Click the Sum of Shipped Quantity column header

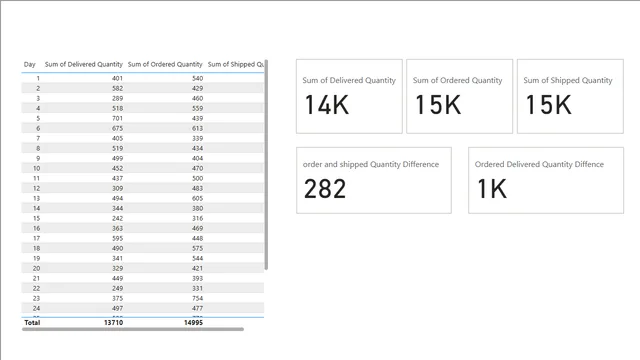point(236,64)
